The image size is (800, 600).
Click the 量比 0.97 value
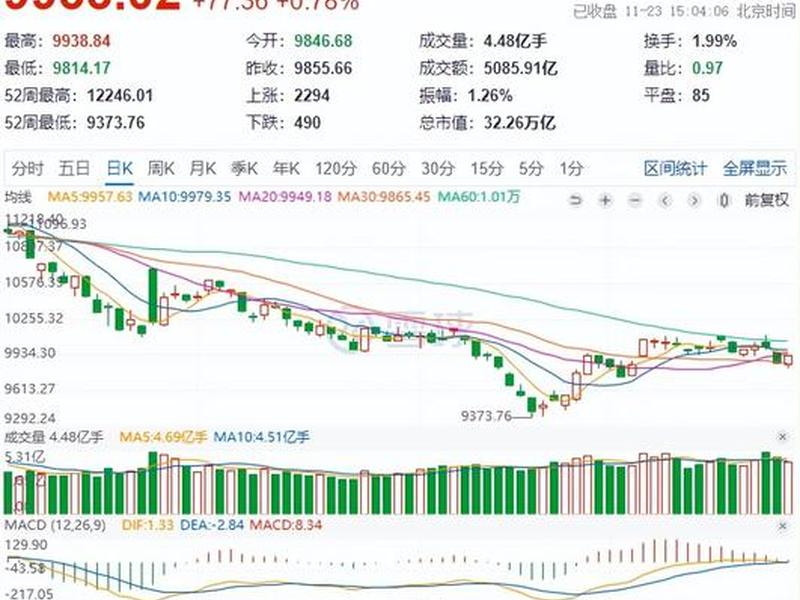point(708,68)
